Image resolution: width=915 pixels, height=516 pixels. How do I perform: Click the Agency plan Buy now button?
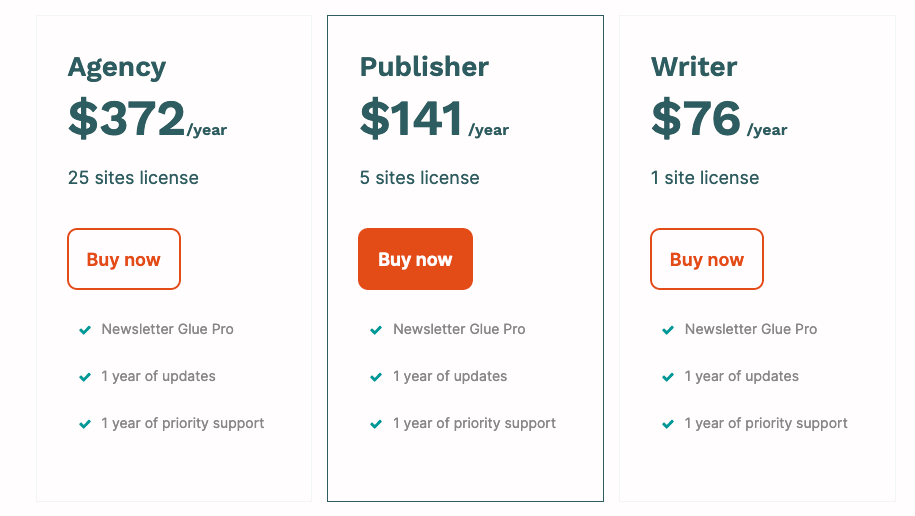coord(124,259)
